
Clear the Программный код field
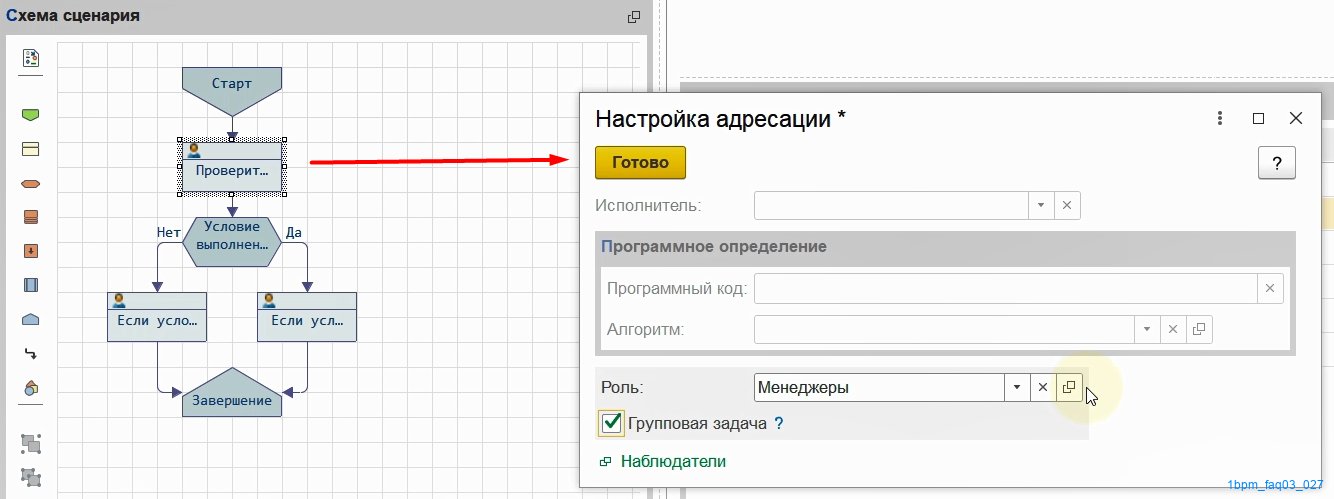[x=1270, y=289]
